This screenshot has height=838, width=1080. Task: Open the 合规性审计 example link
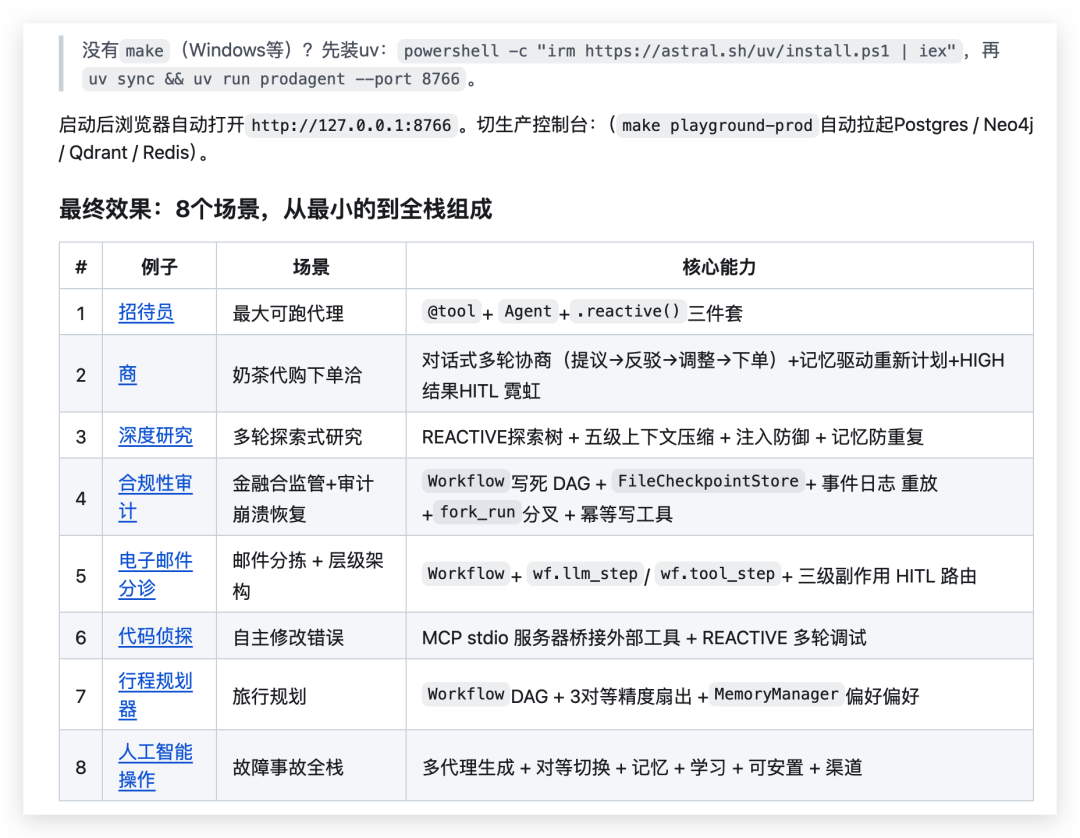click(x=155, y=497)
